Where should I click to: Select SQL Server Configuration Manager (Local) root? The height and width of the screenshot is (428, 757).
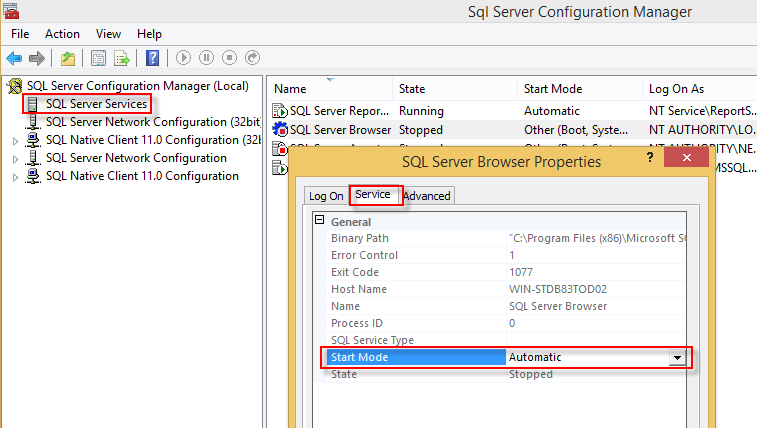[138, 86]
